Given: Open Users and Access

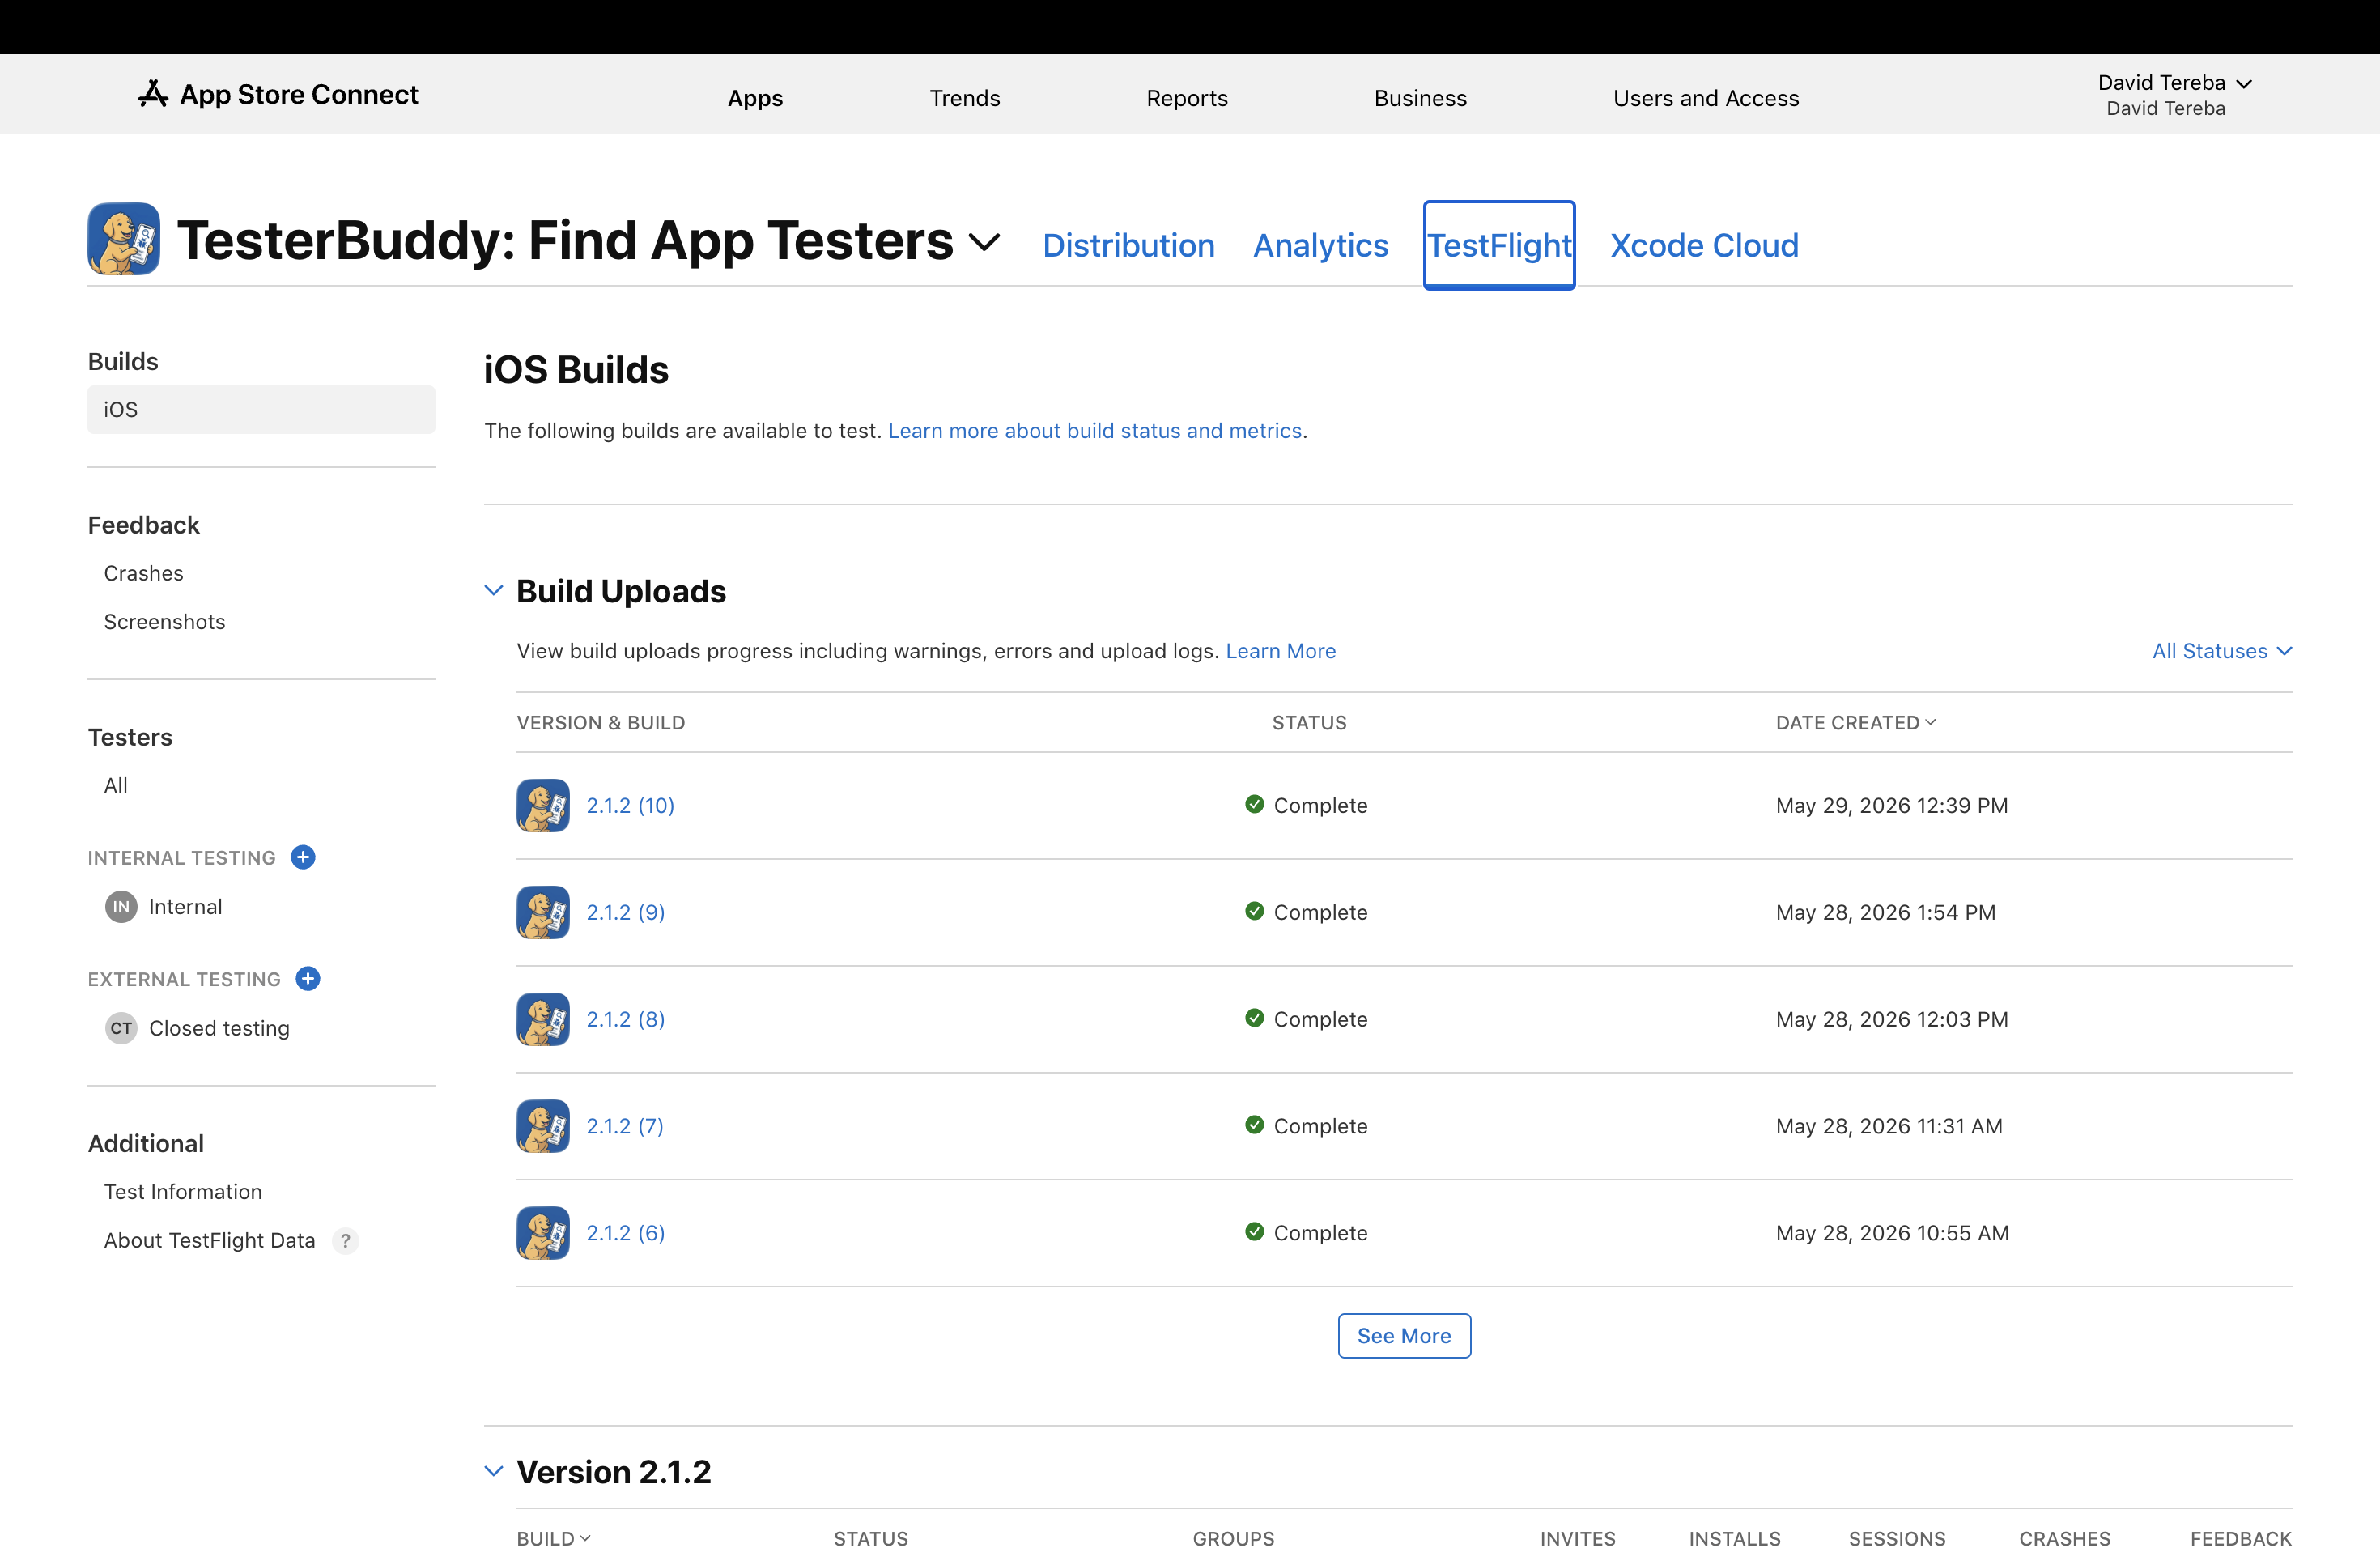Looking at the screenshot, I should (1706, 98).
